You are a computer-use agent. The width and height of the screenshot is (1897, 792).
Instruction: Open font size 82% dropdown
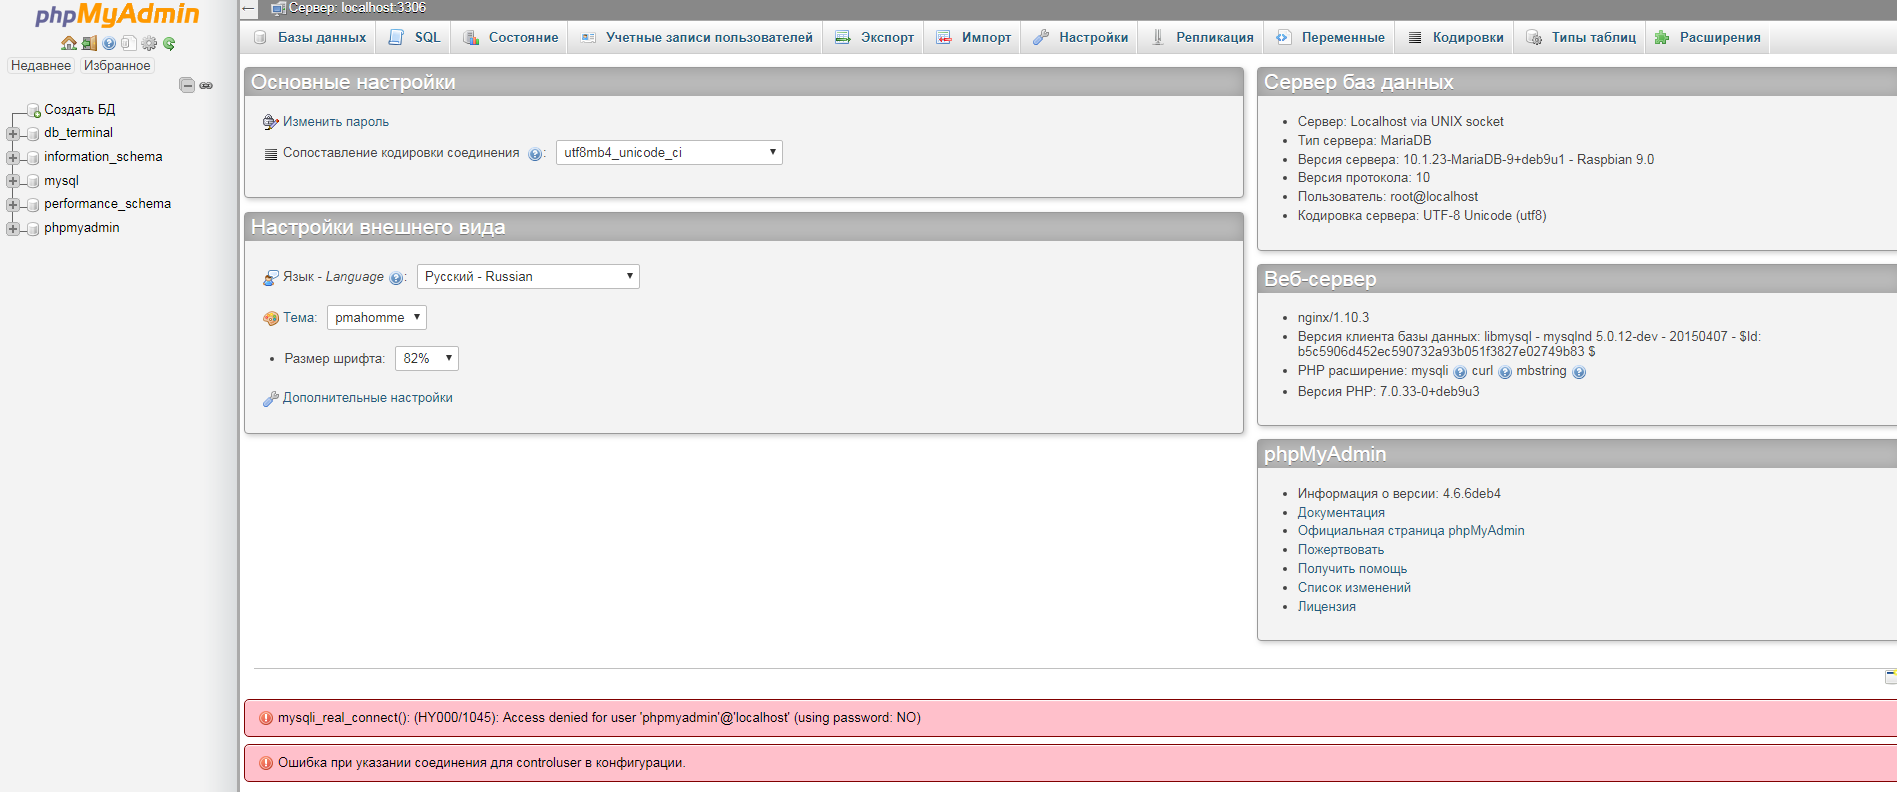click(x=427, y=358)
